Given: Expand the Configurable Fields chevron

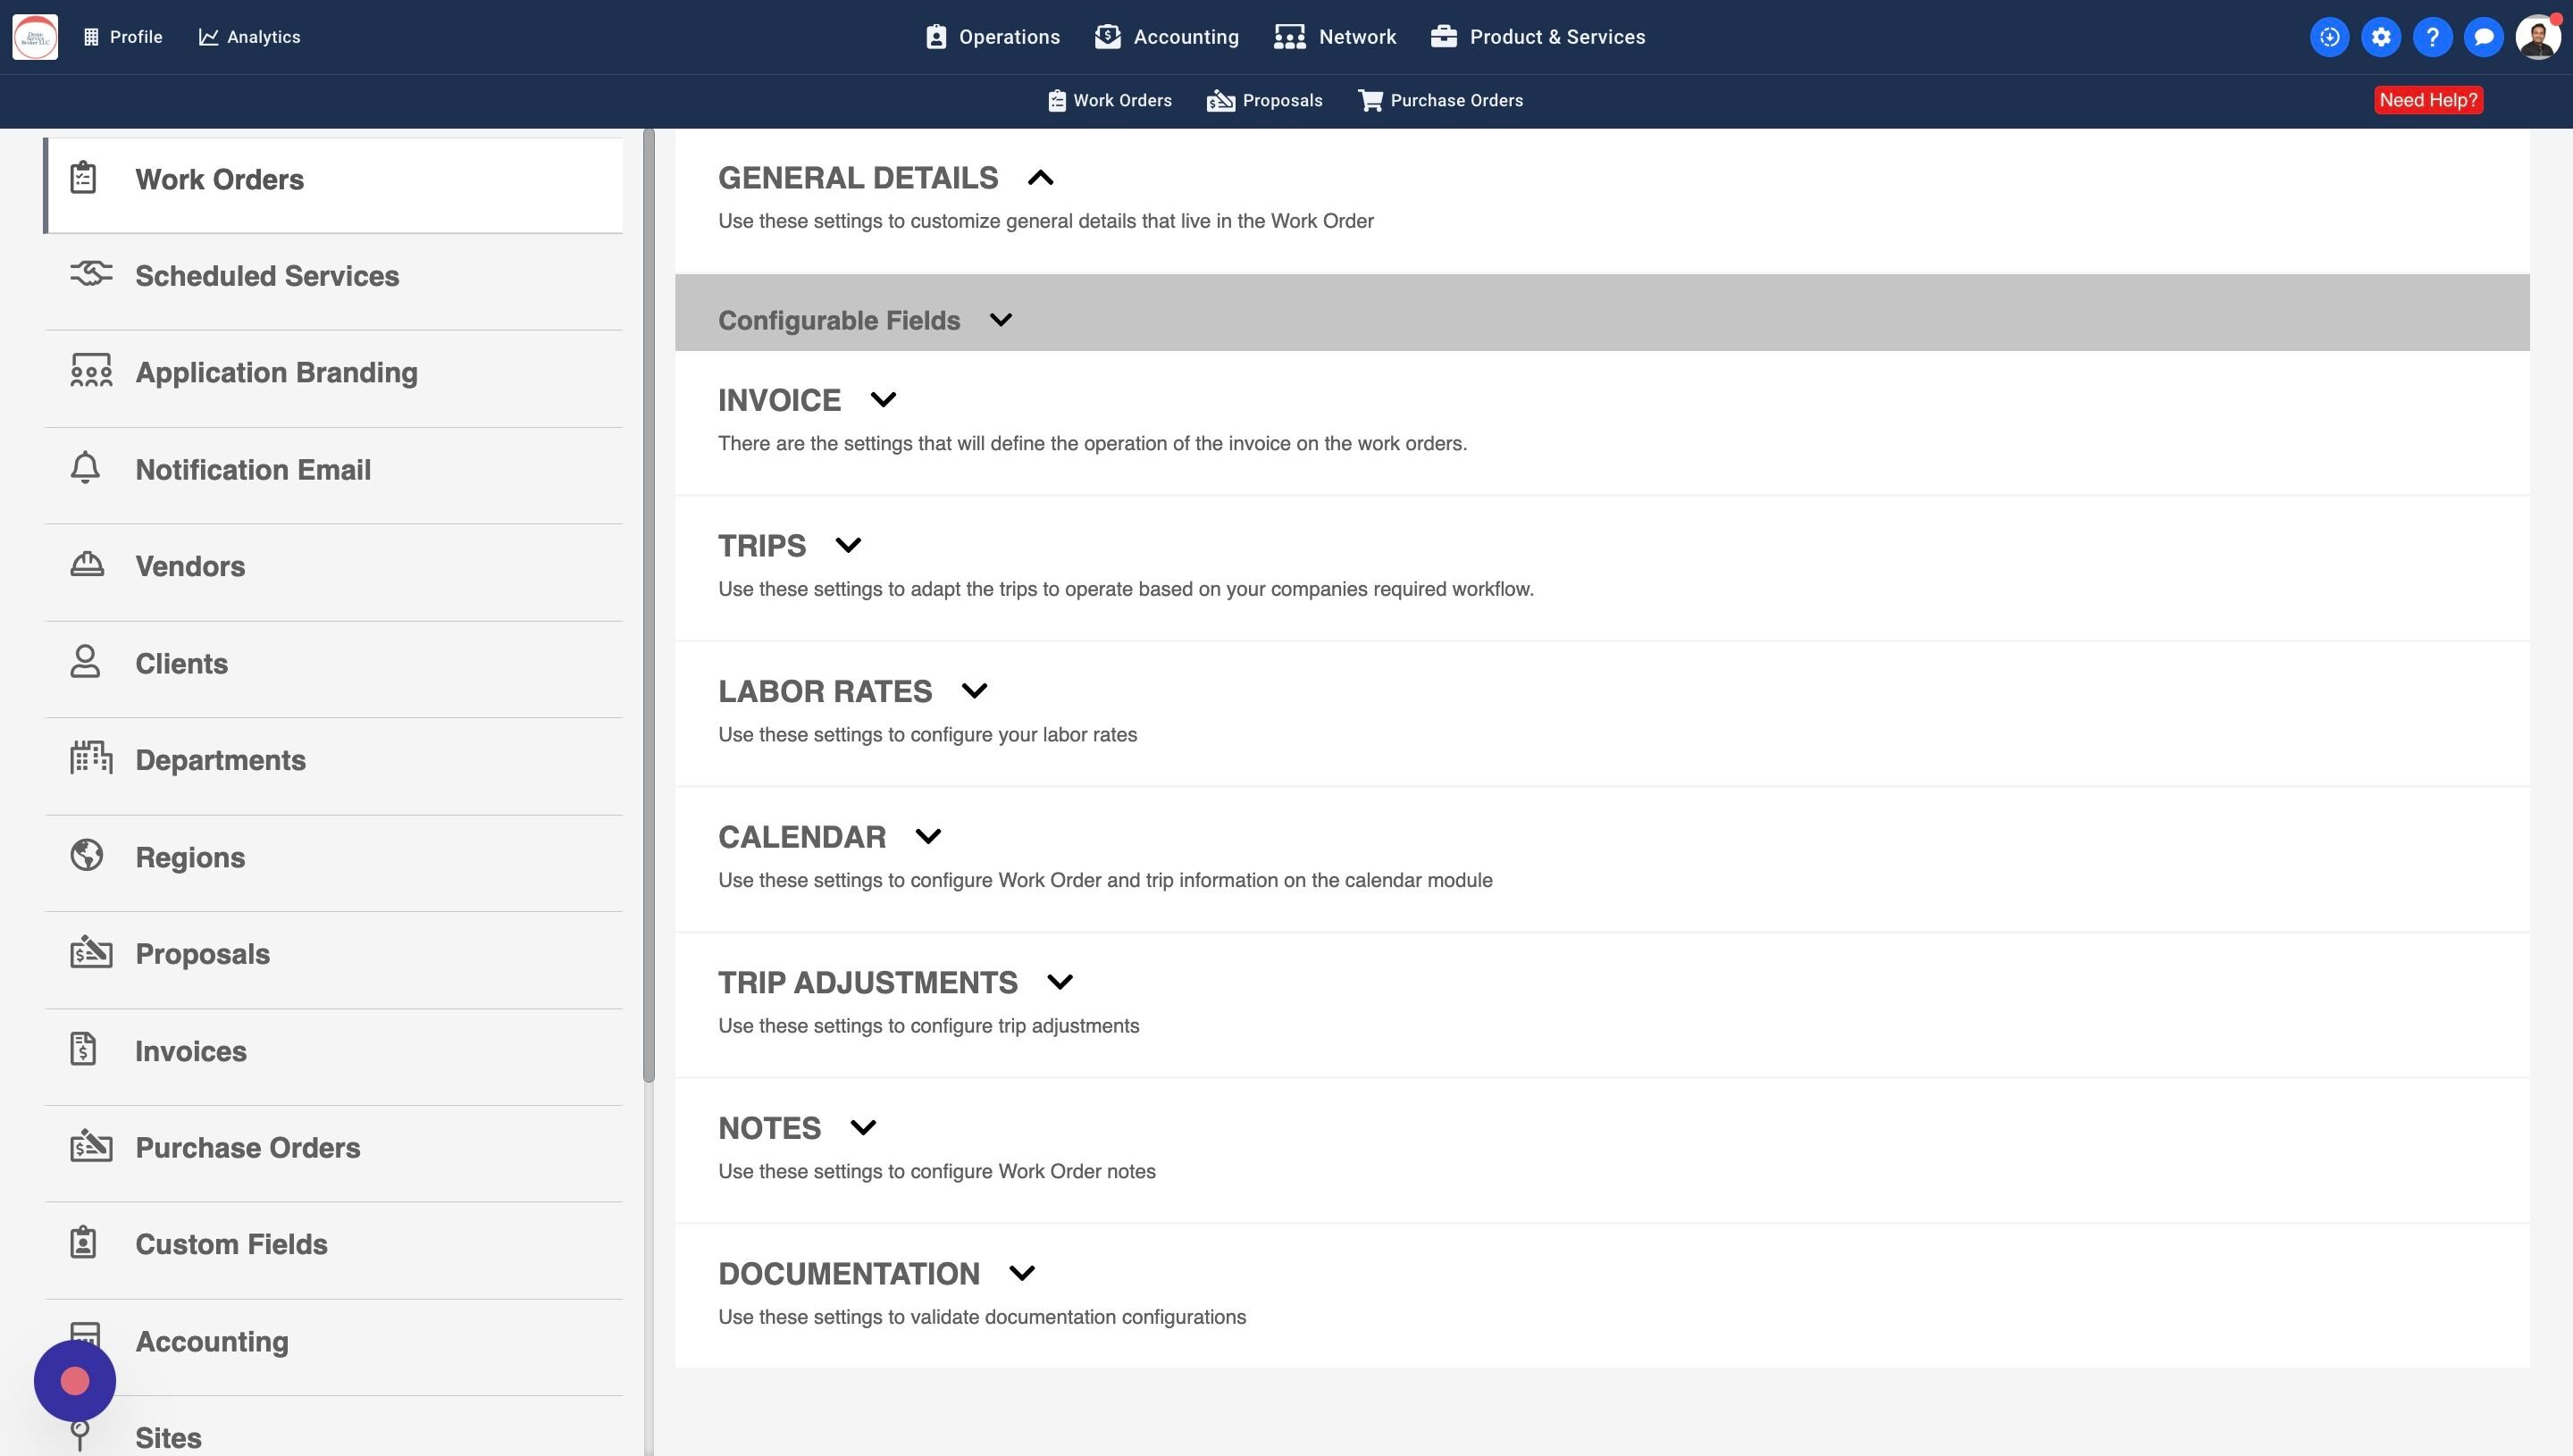Looking at the screenshot, I should [x=1000, y=320].
